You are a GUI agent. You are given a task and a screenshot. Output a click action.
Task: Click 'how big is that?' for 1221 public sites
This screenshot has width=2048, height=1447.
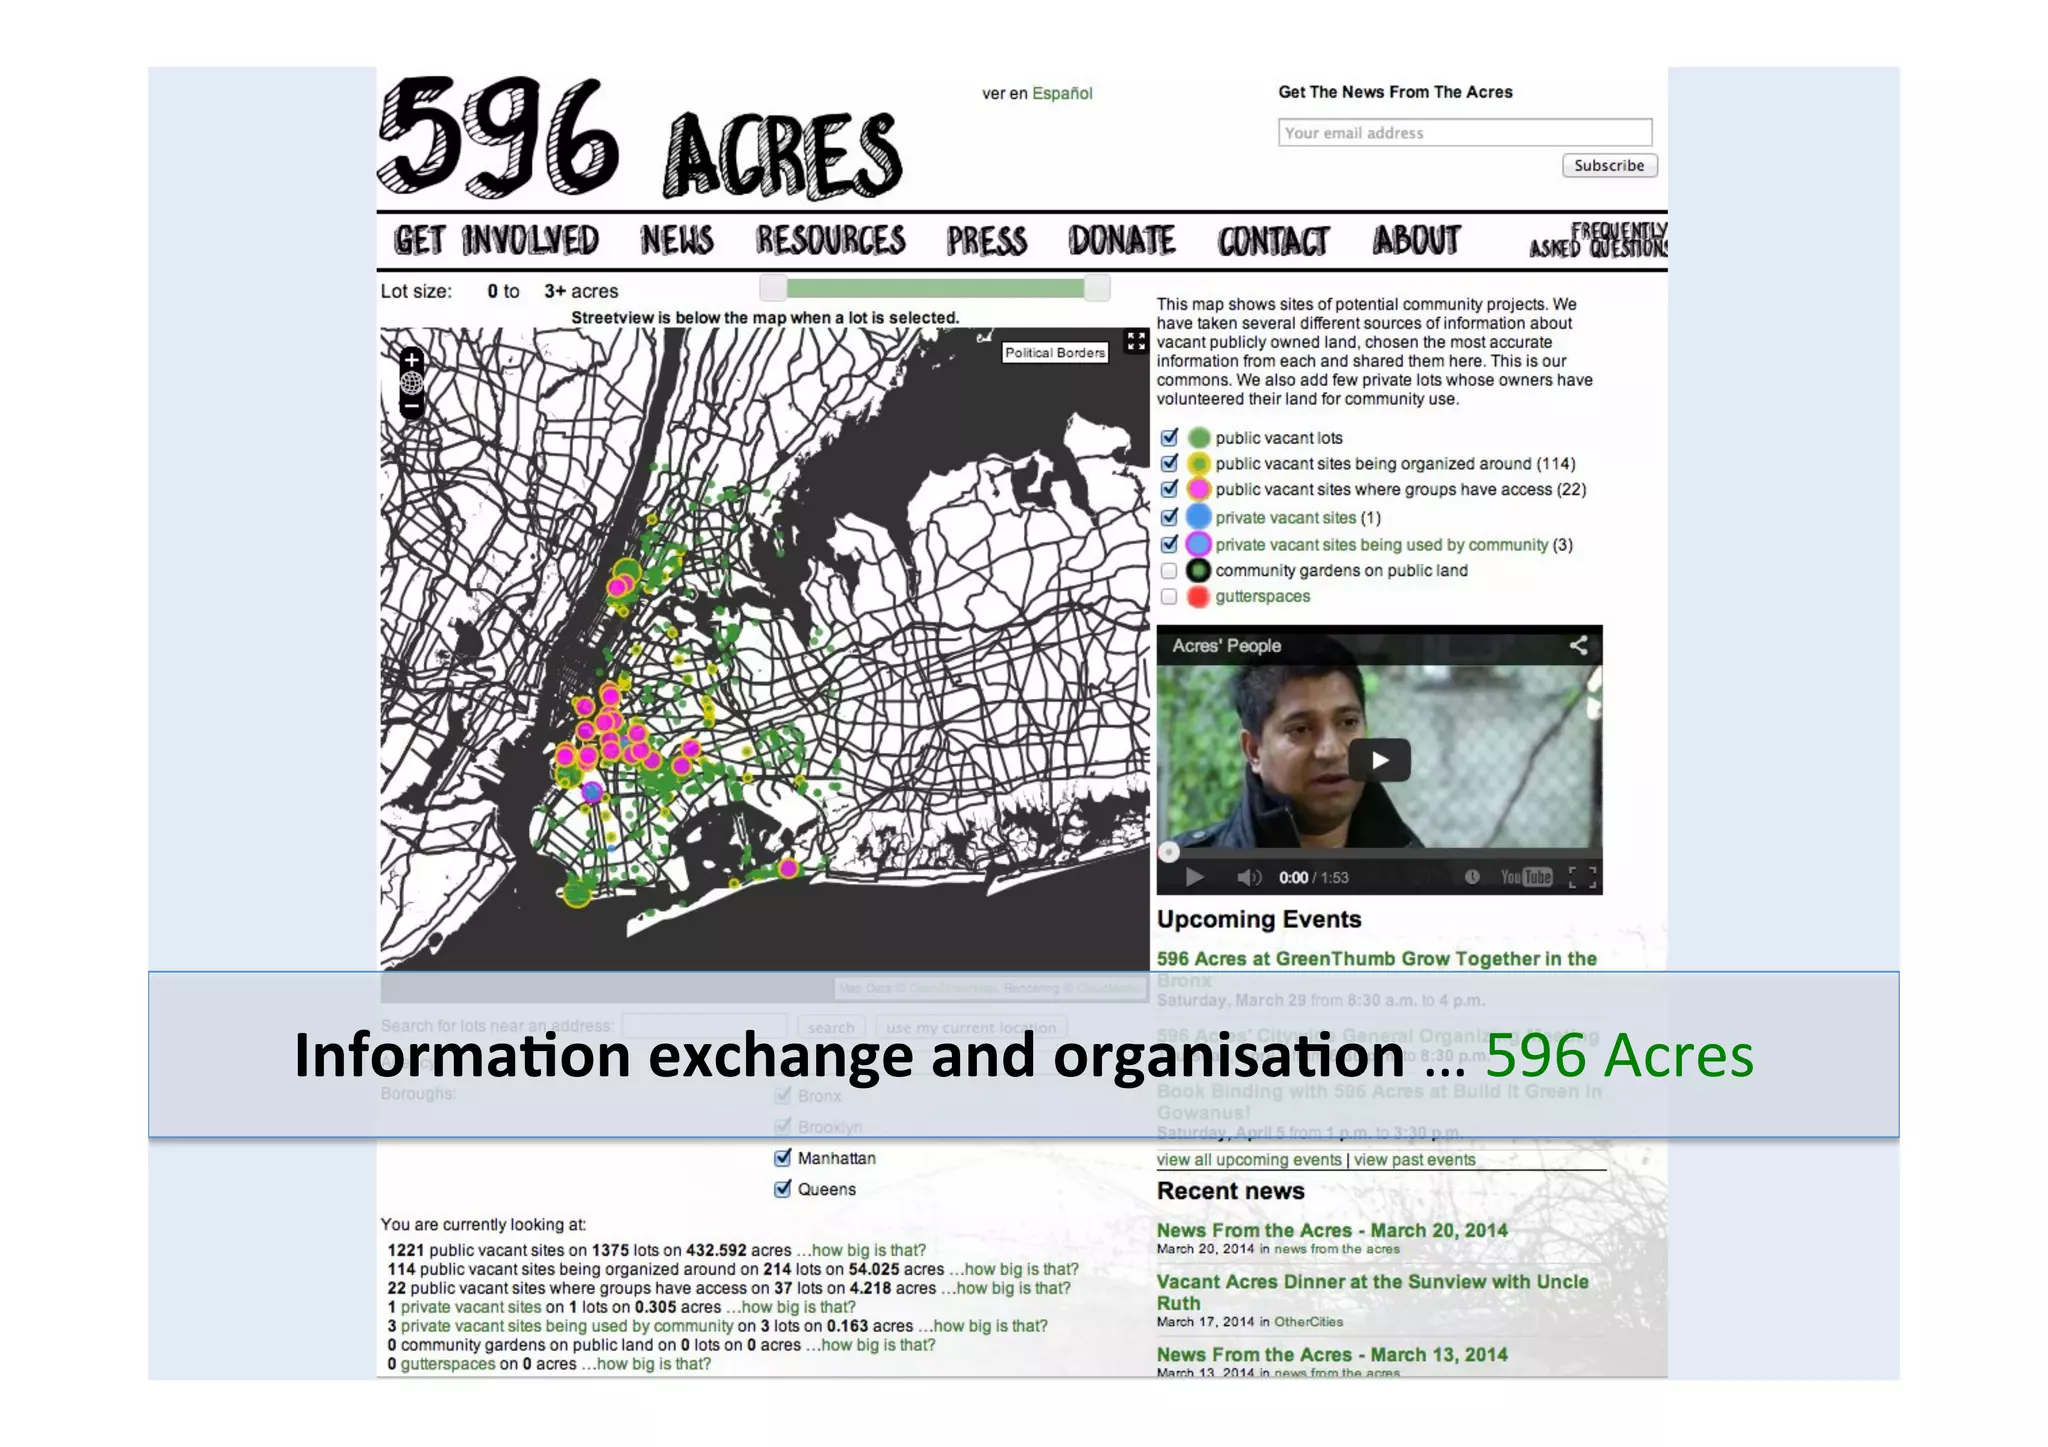[x=869, y=1250]
